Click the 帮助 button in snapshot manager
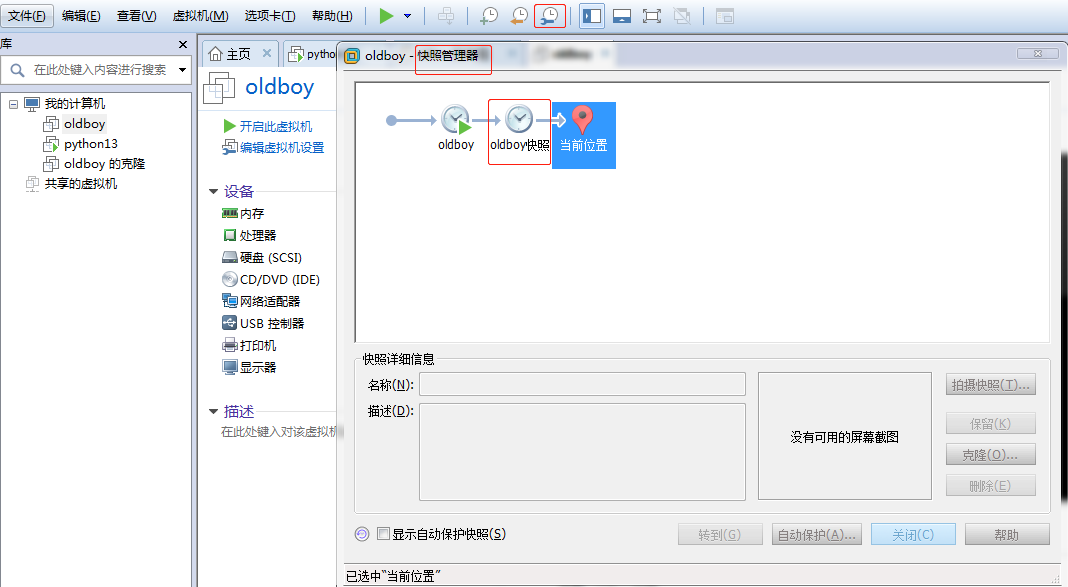Viewport: 1068px width, 587px height. pos(1007,535)
